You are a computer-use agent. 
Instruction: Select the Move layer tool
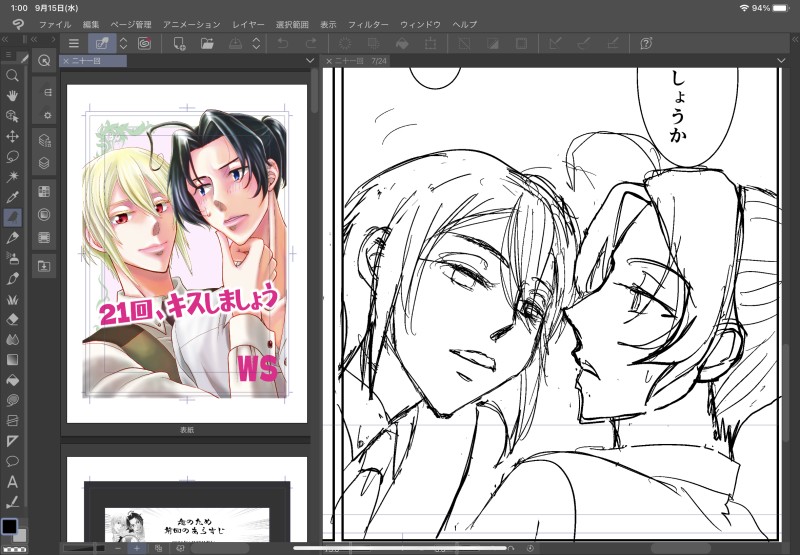click(12, 136)
